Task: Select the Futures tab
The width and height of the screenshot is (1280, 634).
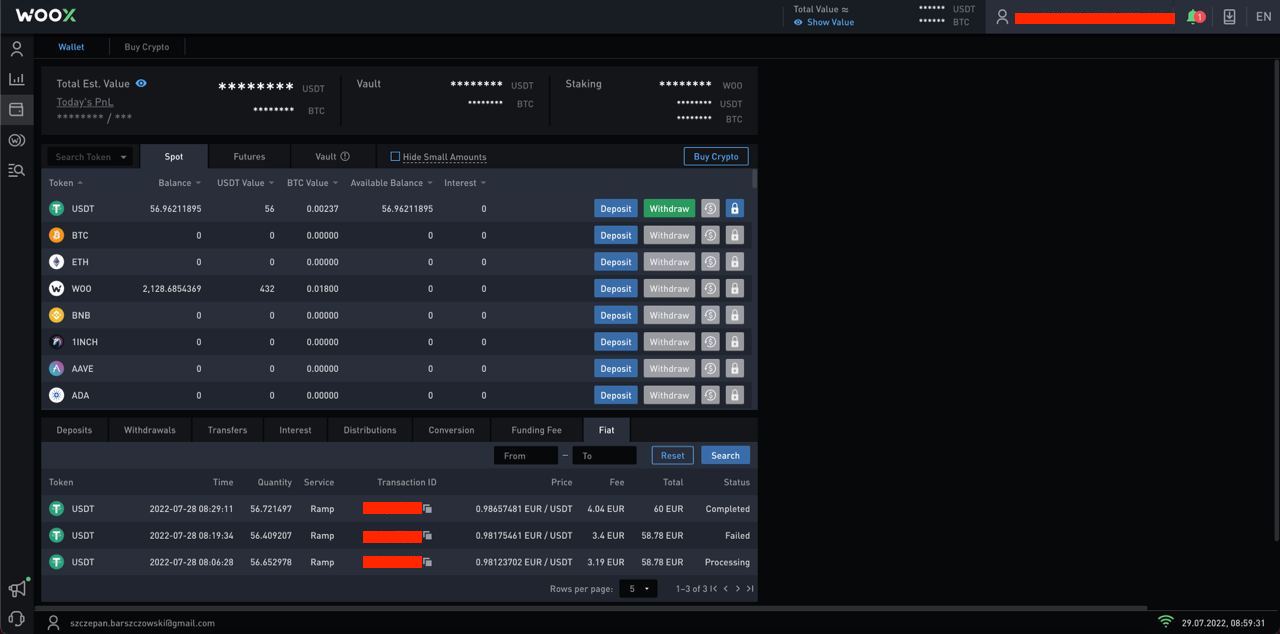Action: click(249, 157)
